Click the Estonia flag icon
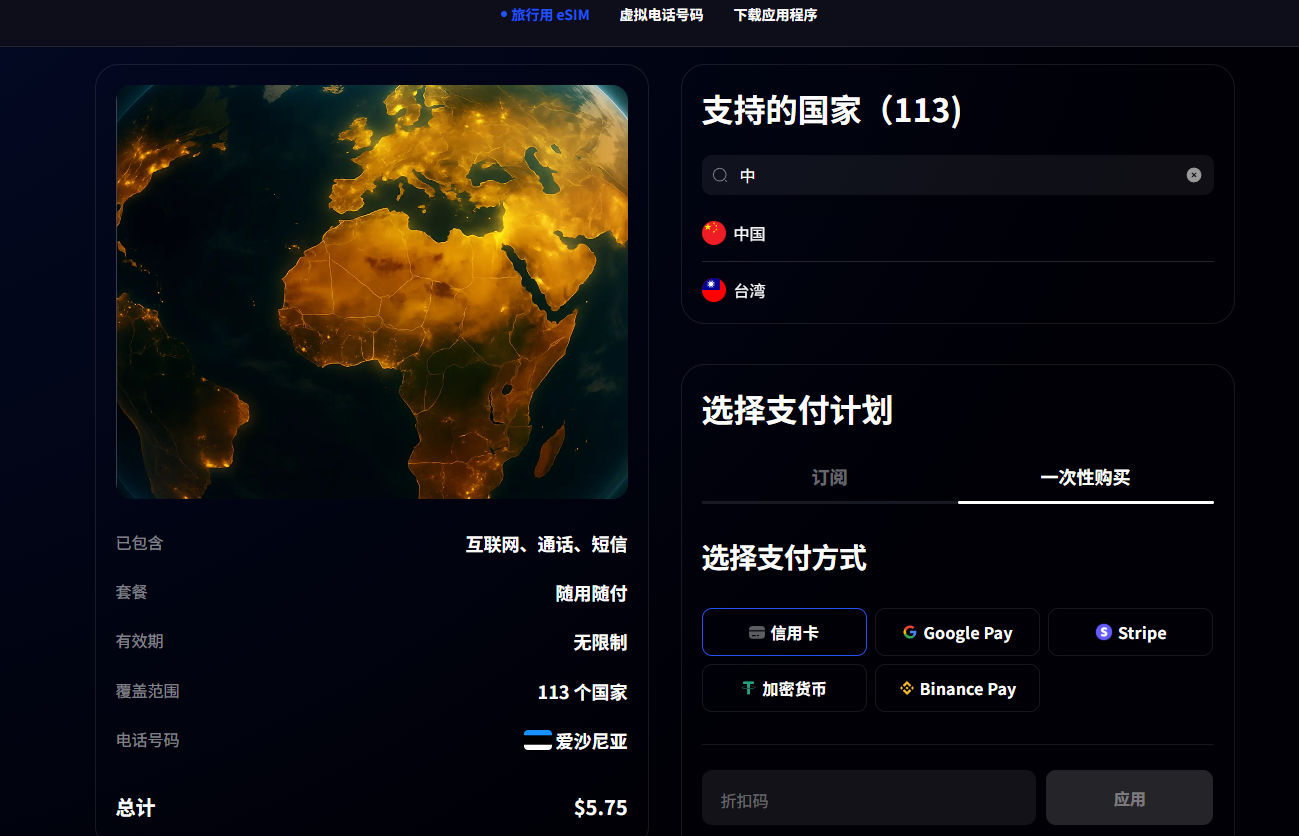The image size is (1299, 836). click(x=538, y=740)
